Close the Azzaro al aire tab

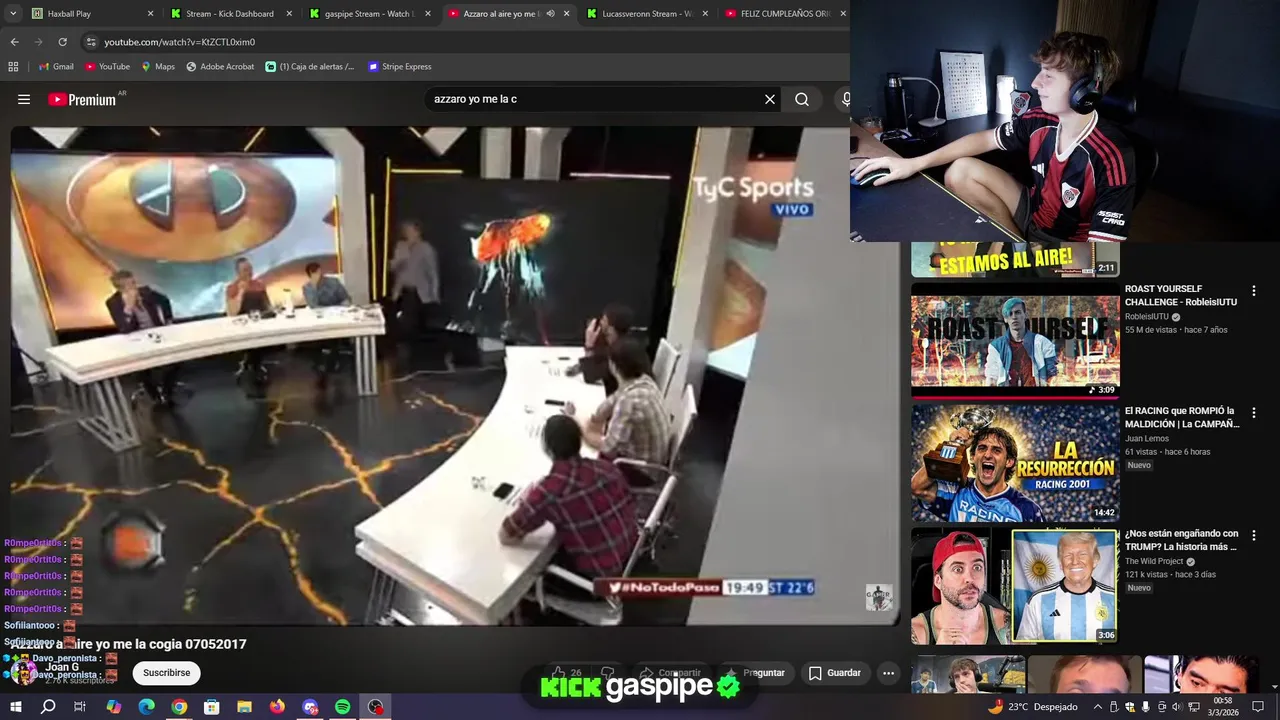click(x=567, y=14)
